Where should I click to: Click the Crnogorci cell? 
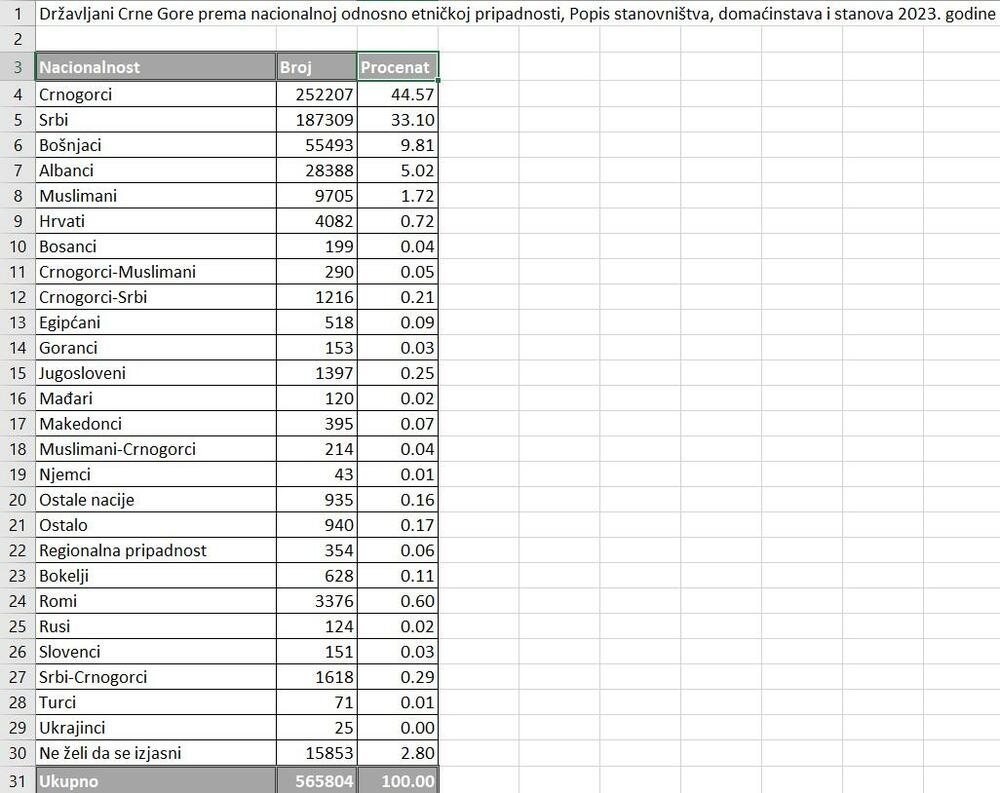coord(155,94)
